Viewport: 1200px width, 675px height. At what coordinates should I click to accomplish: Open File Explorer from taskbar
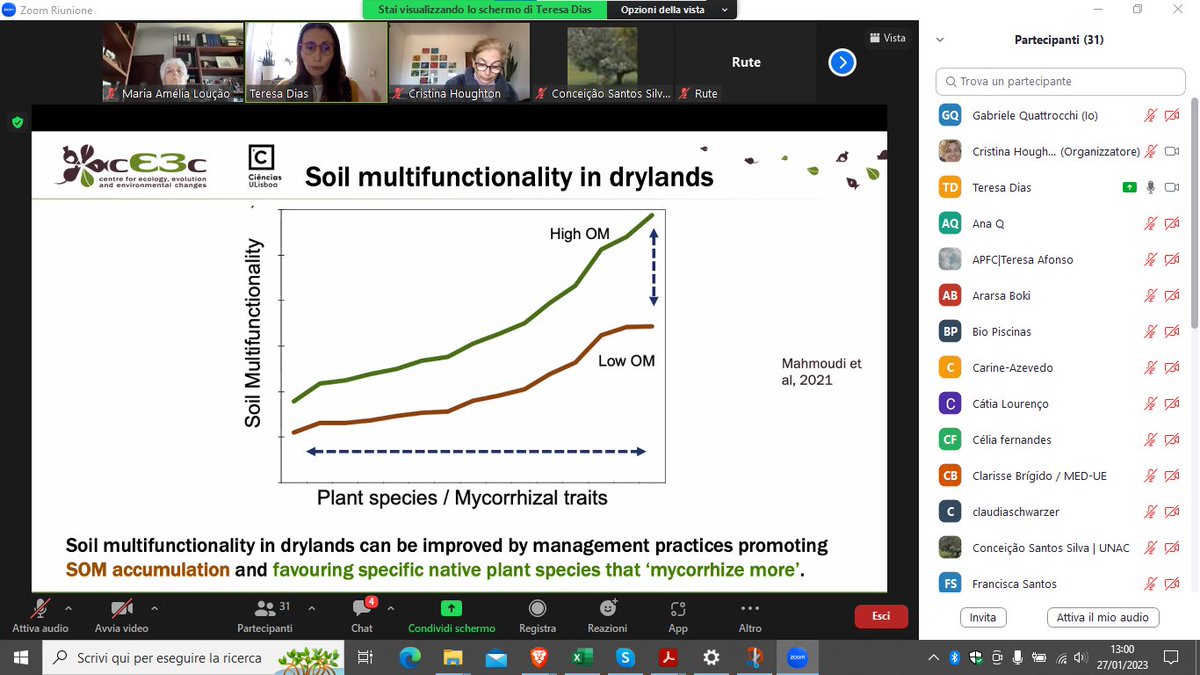point(453,658)
